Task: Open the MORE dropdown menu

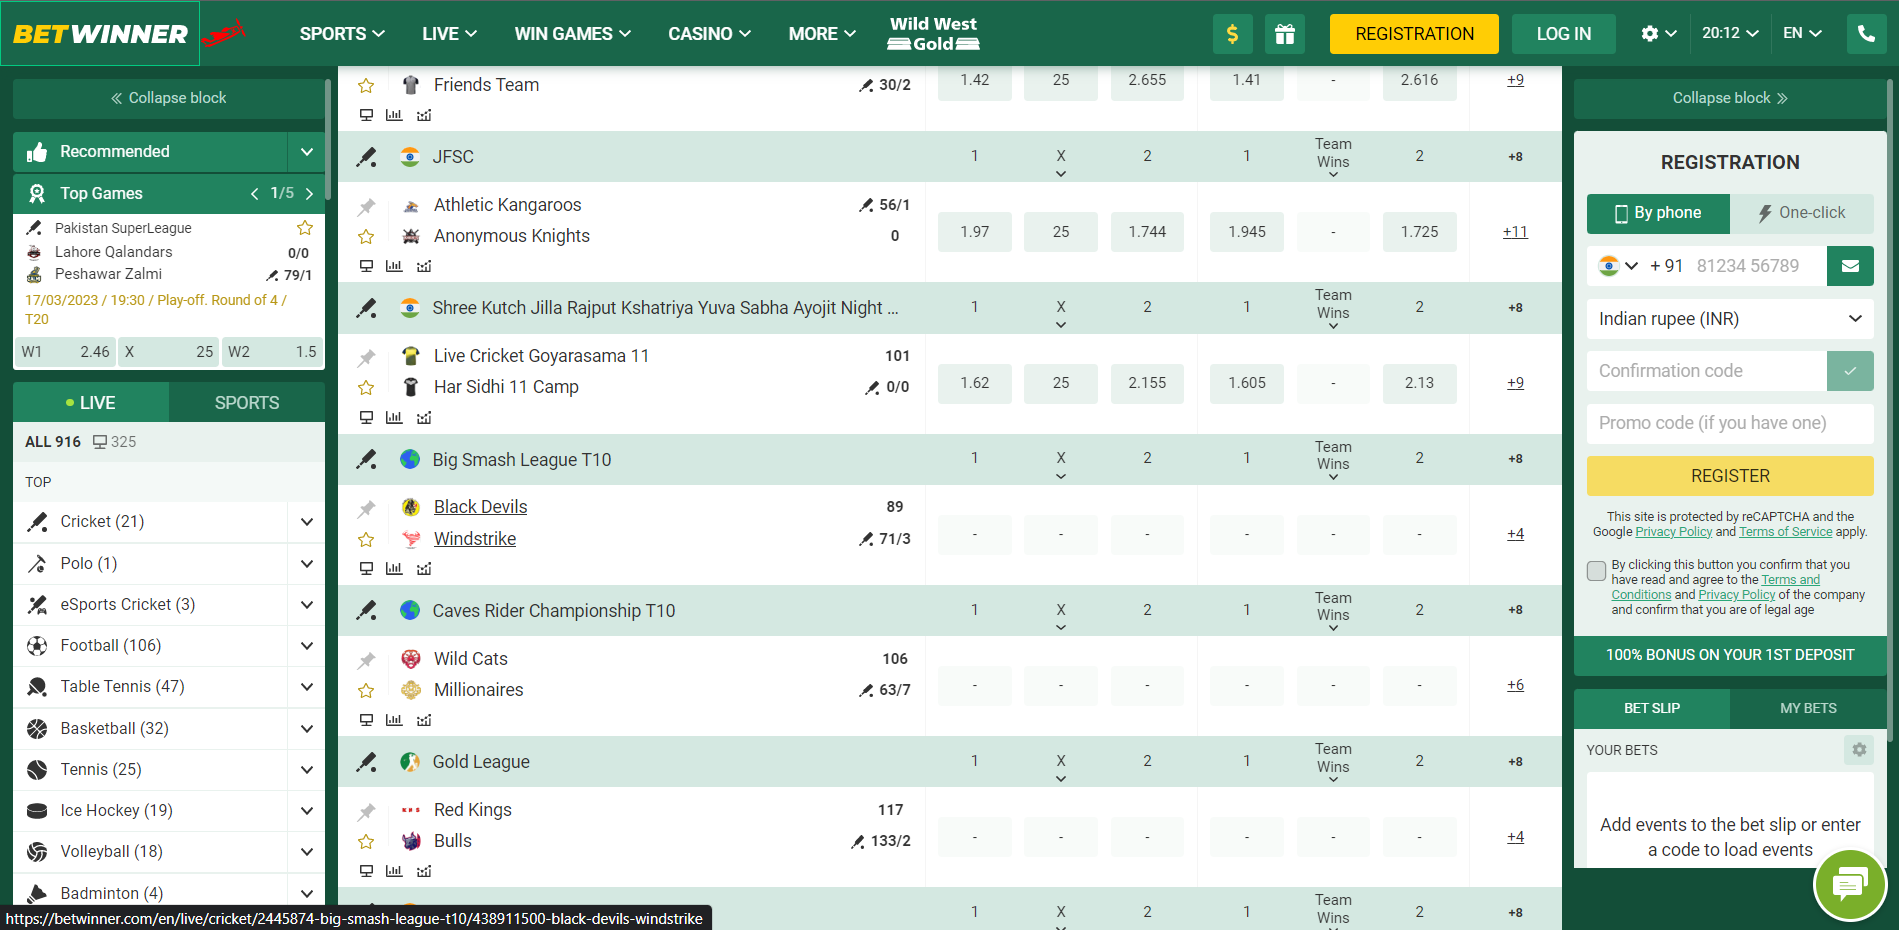Action: click(x=822, y=34)
